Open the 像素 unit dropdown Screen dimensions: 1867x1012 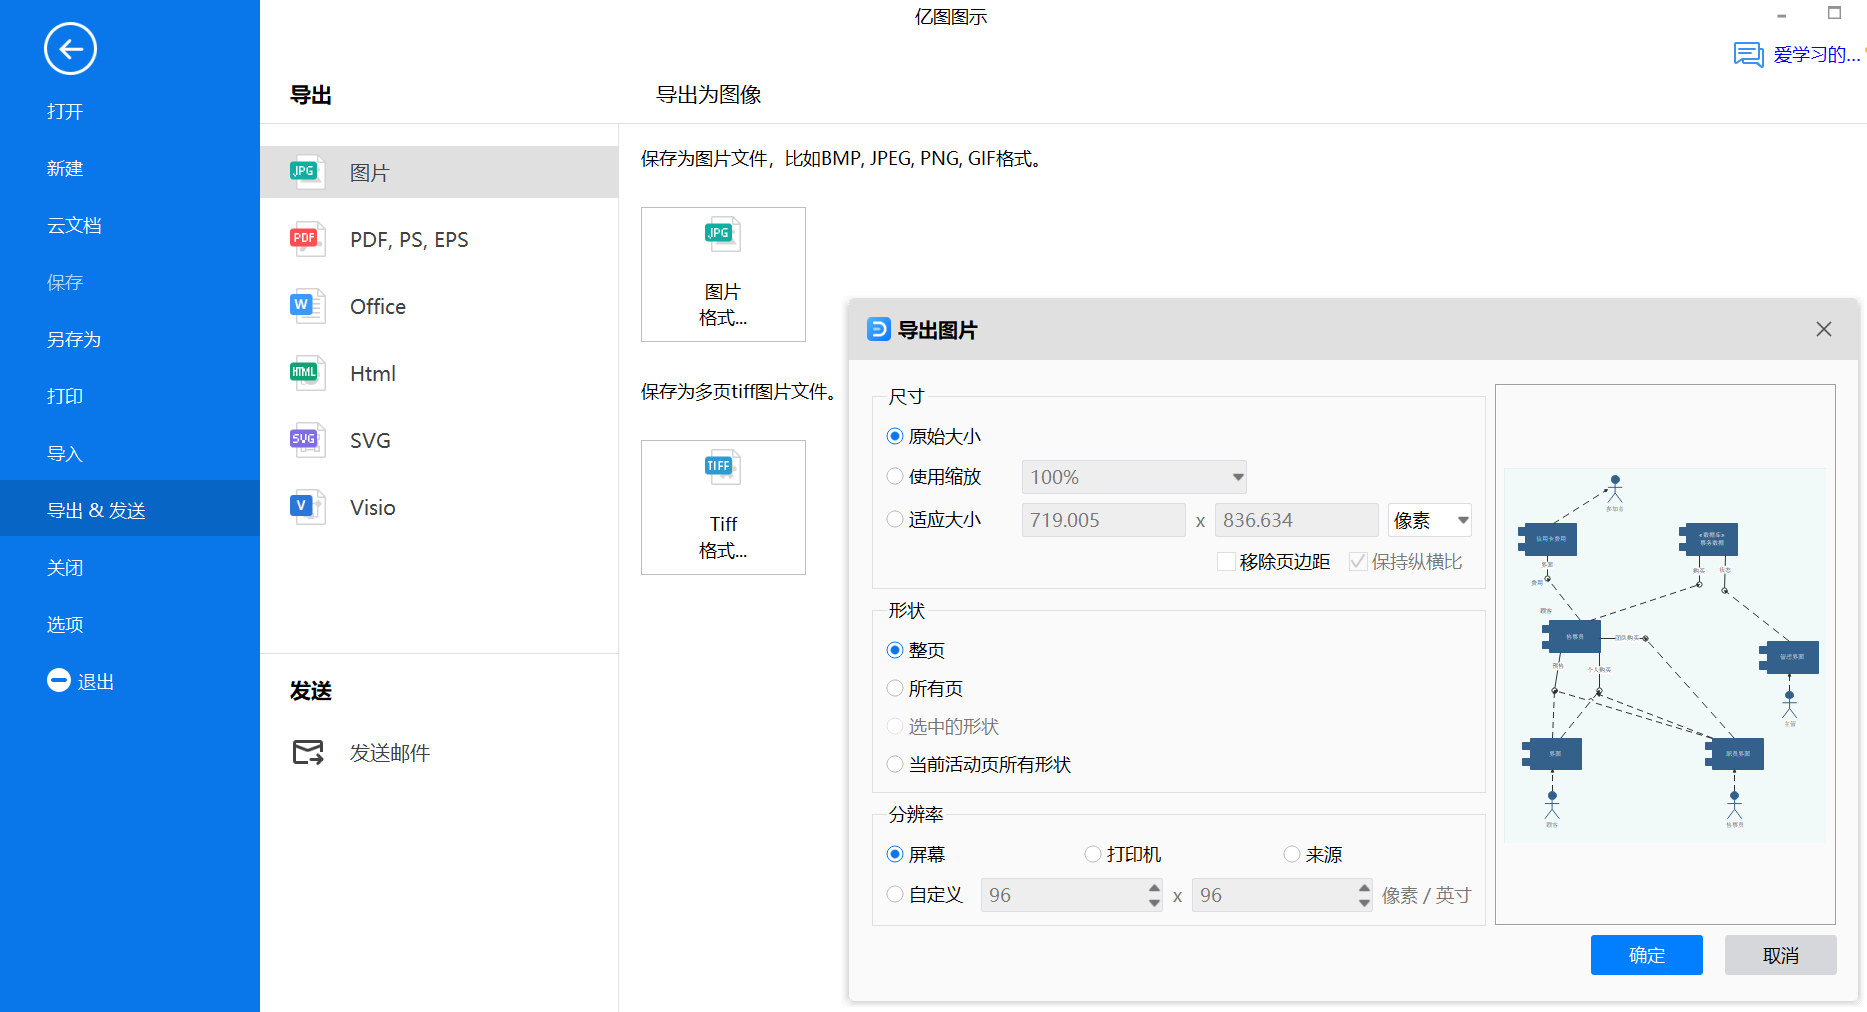coord(1462,520)
